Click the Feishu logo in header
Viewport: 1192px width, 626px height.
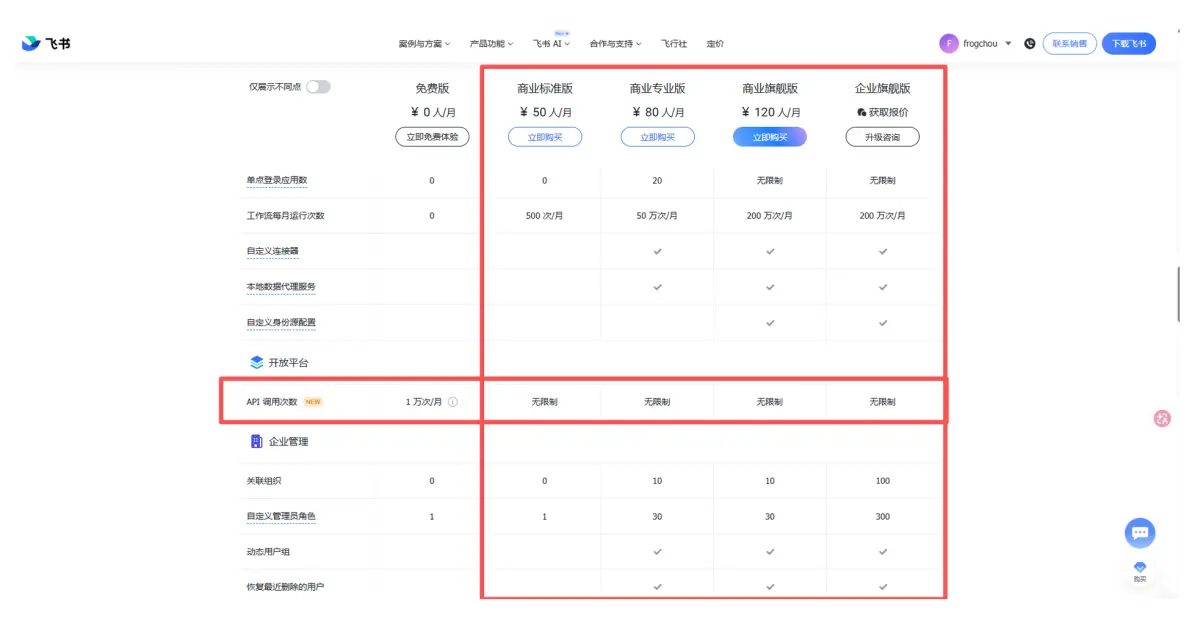(x=45, y=44)
